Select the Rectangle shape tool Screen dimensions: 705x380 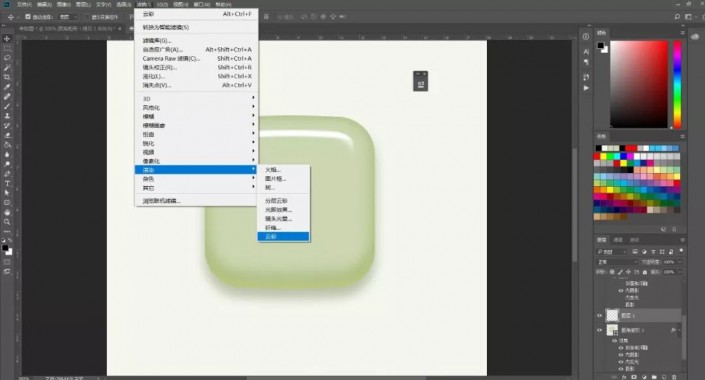[x=7, y=202]
